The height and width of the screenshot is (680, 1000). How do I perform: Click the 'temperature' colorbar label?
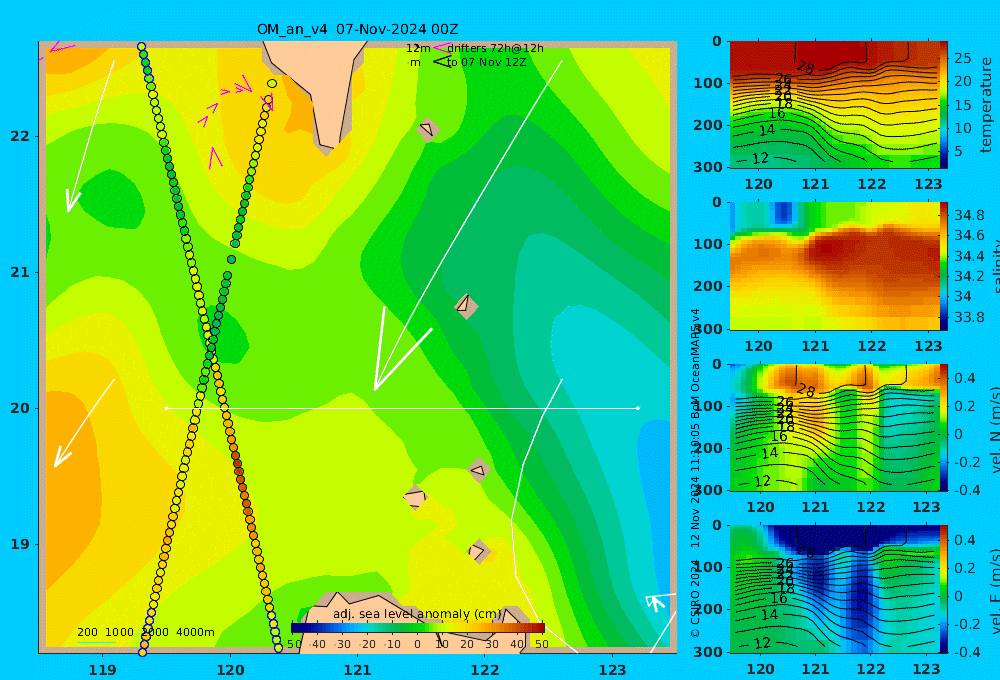pos(987,105)
